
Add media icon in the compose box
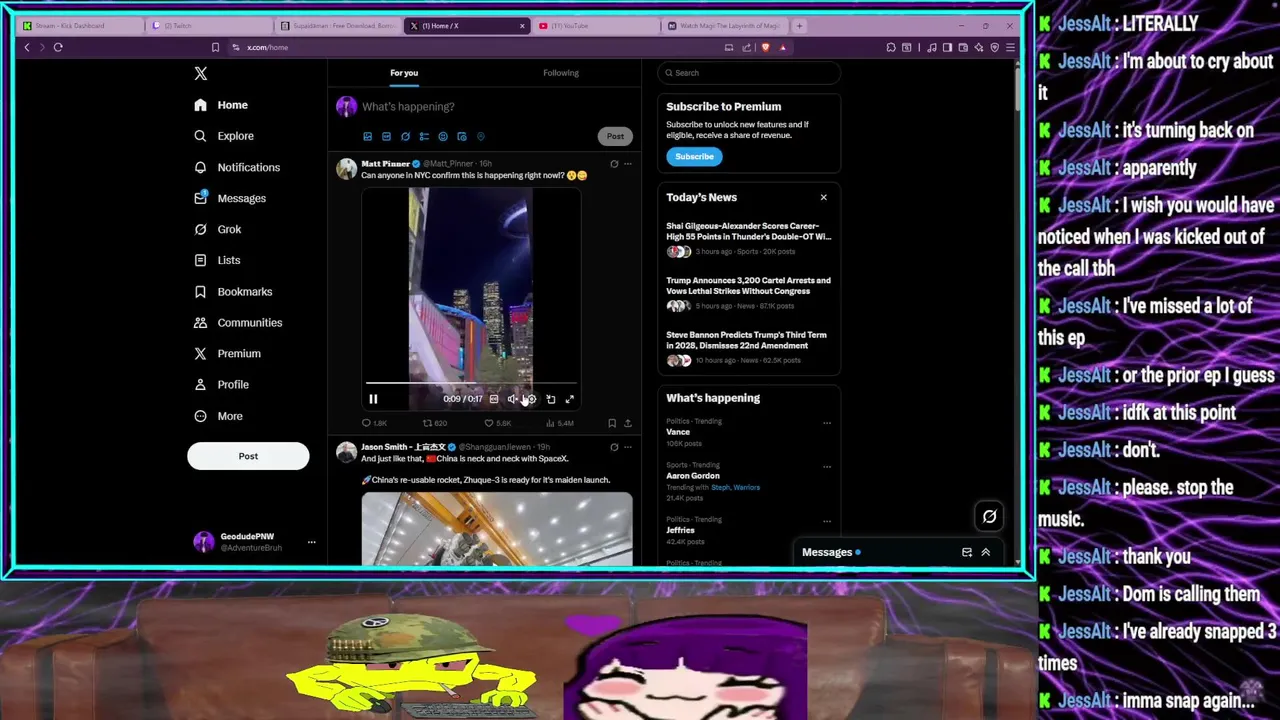367,136
